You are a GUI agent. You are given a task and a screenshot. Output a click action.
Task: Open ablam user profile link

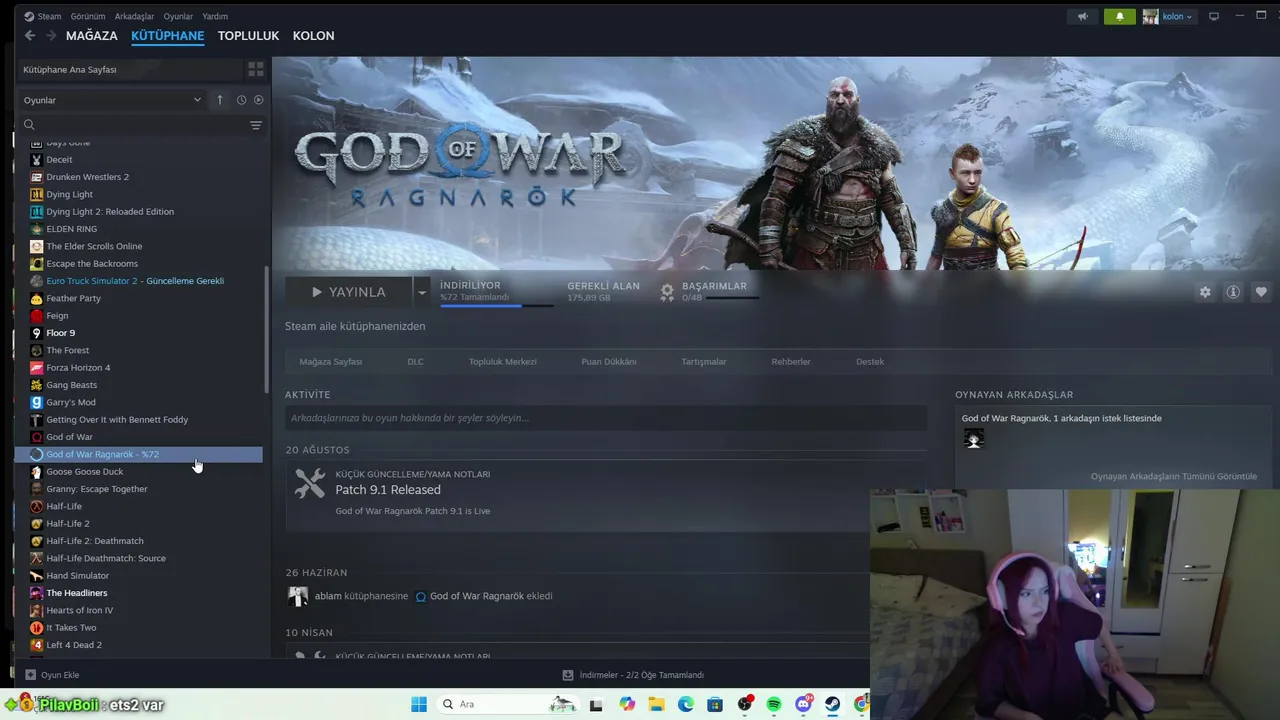click(x=326, y=596)
